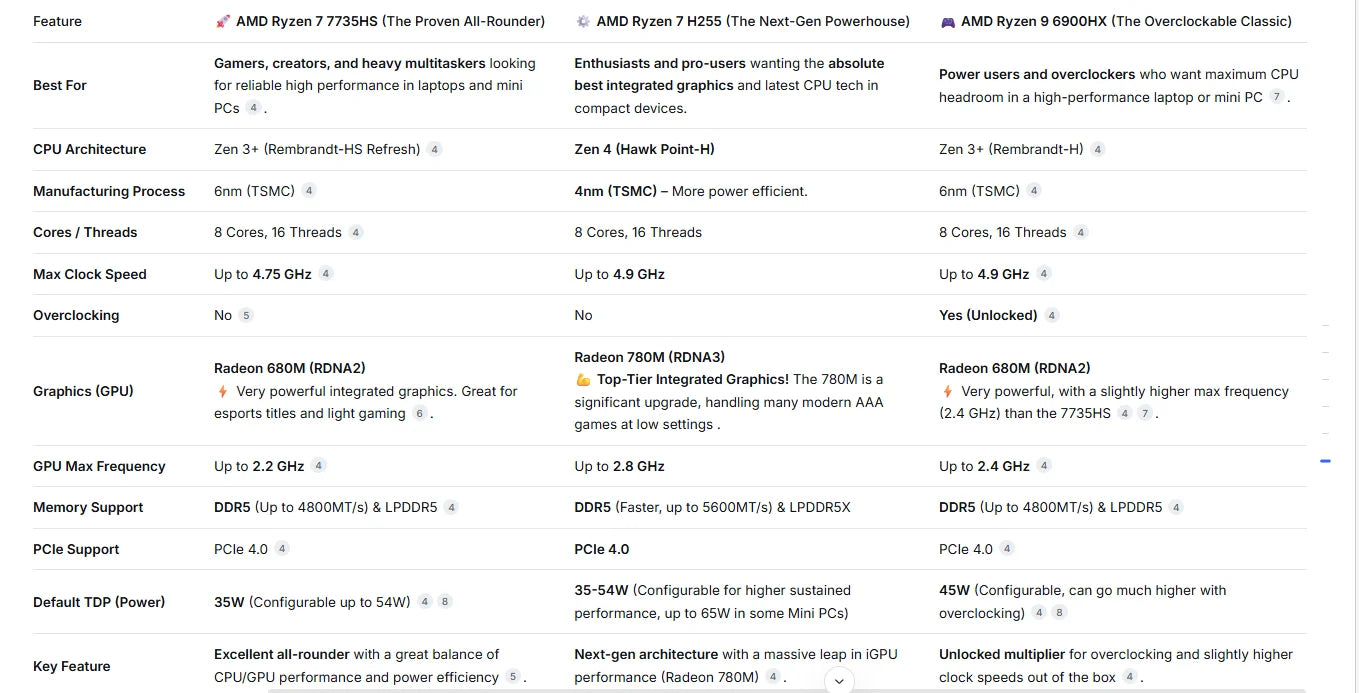Open citation 8 after 35W (Configurable up to 54W)
1359x693 pixels.
pyautogui.click(x=446, y=601)
